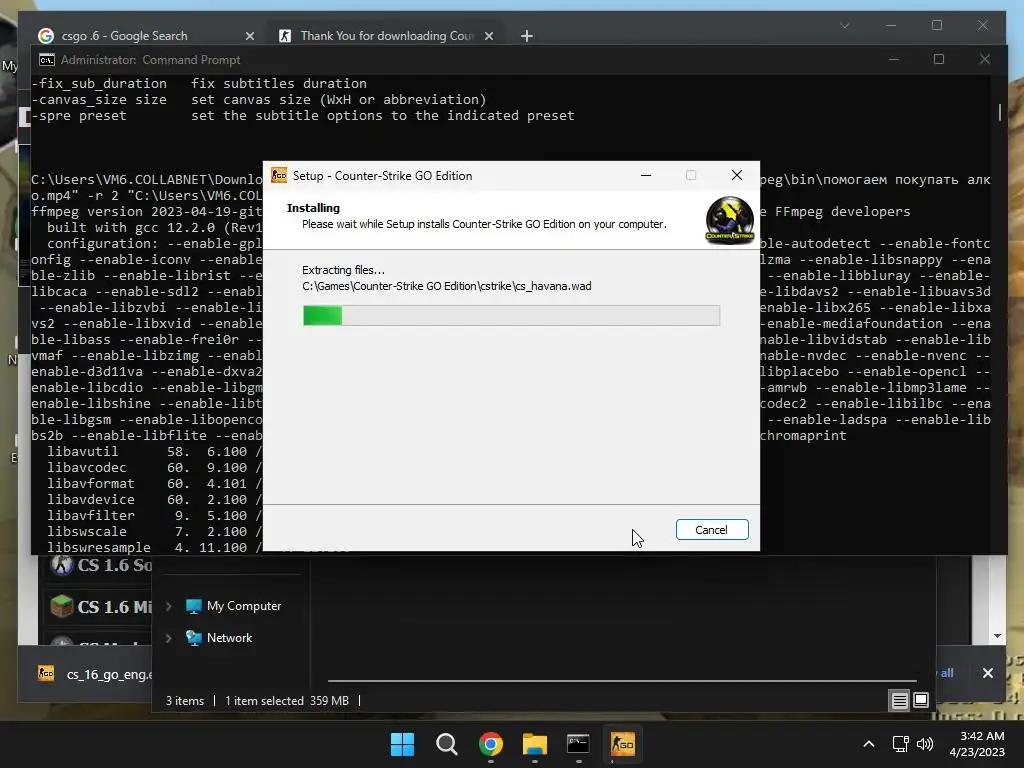The image size is (1024, 768).
Task: Maximize the Administrator Command Prompt window
Action: 939,59
